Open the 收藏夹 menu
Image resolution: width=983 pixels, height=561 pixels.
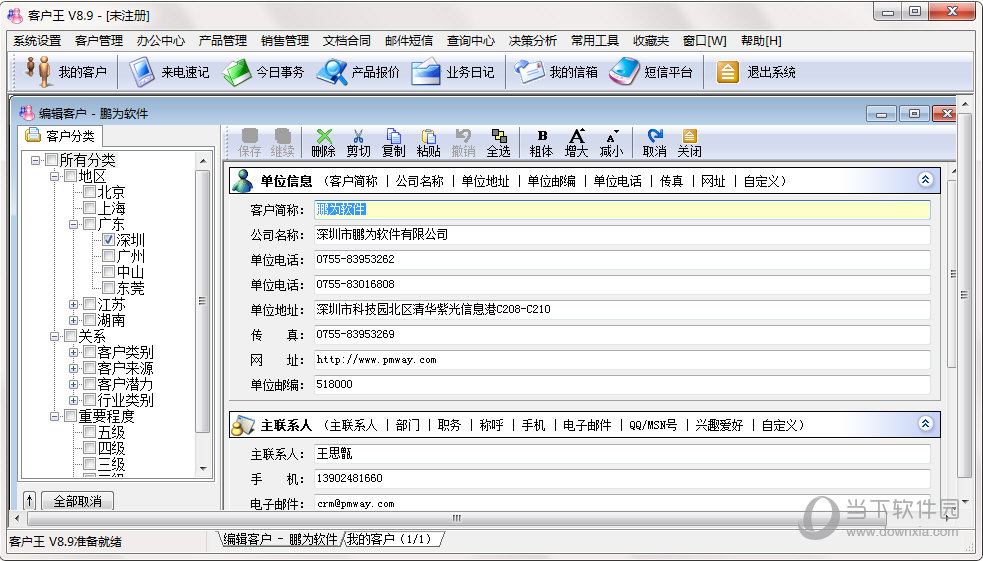(651, 41)
